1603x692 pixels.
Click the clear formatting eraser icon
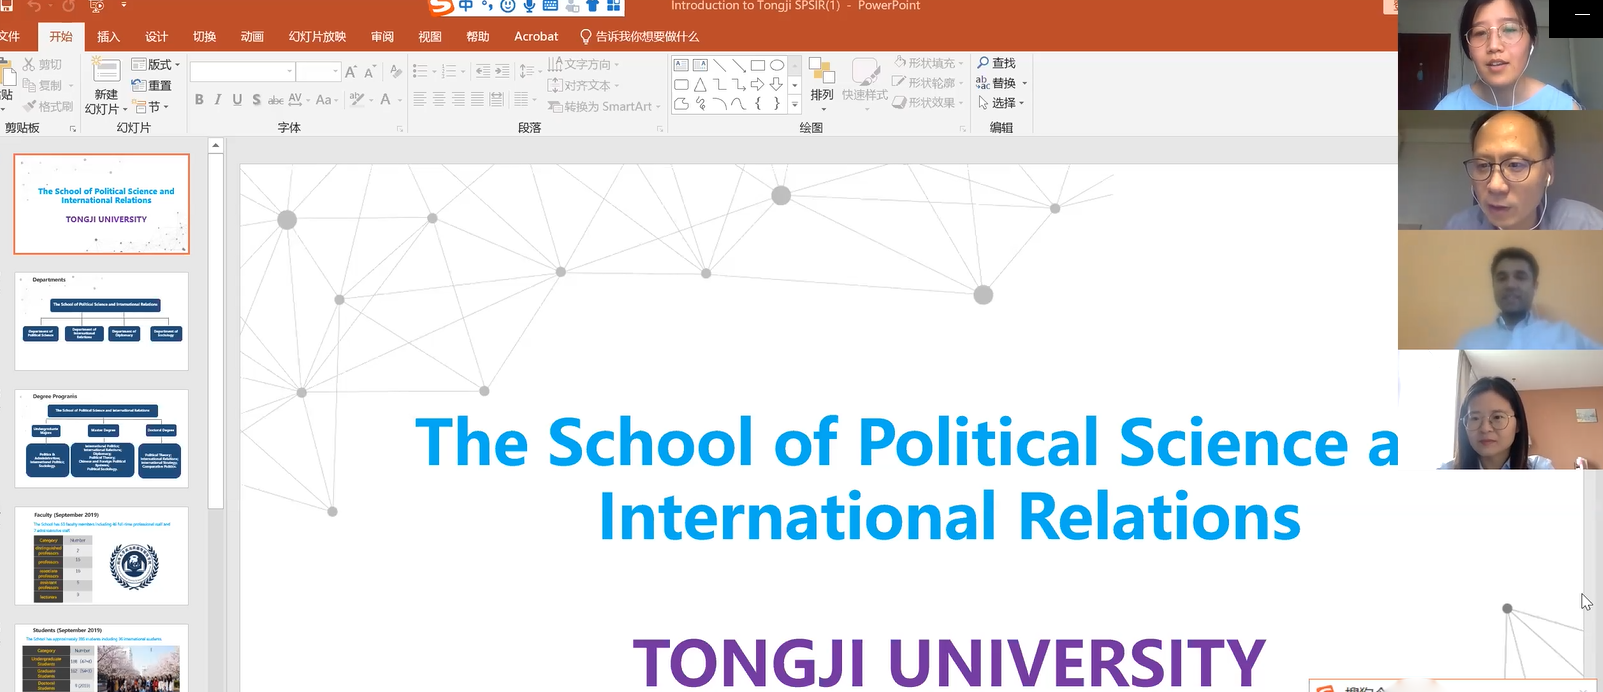(396, 72)
